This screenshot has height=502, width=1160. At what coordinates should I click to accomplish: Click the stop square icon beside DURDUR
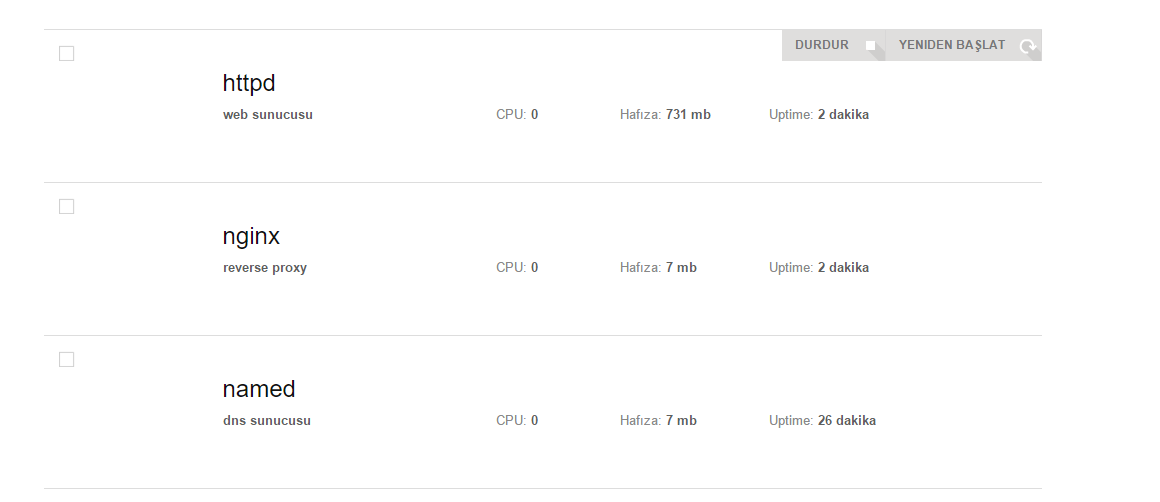871,46
